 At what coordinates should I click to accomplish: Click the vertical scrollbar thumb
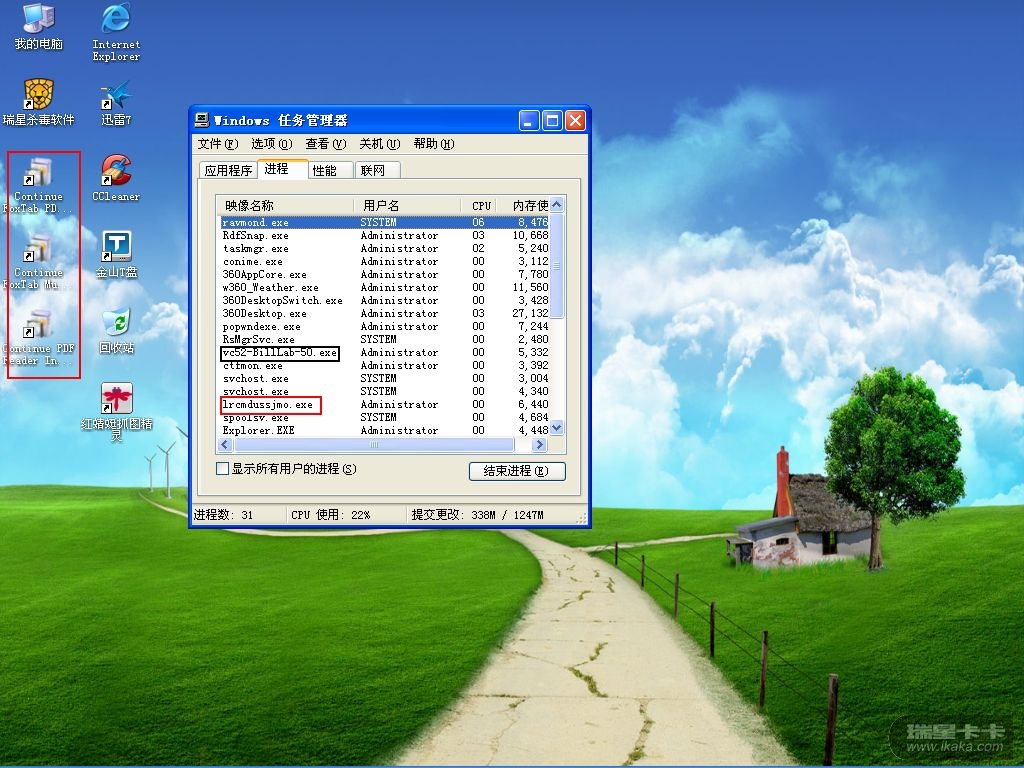556,265
